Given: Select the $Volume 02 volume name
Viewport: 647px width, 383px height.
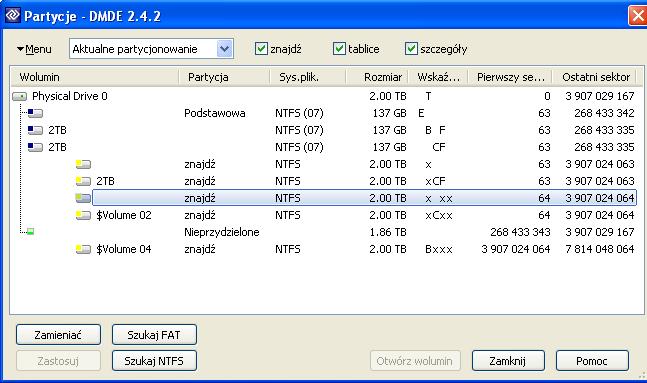Looking at the screenshot, I should tap(124, 215).
